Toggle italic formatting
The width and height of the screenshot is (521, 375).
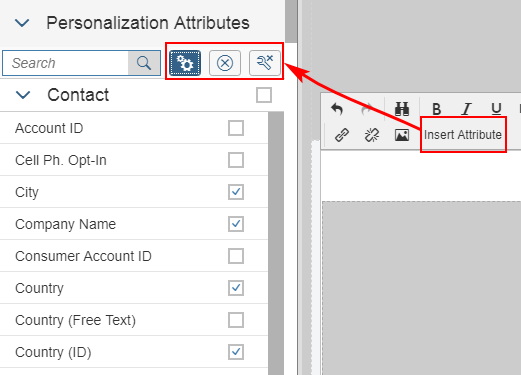(467, 109)
